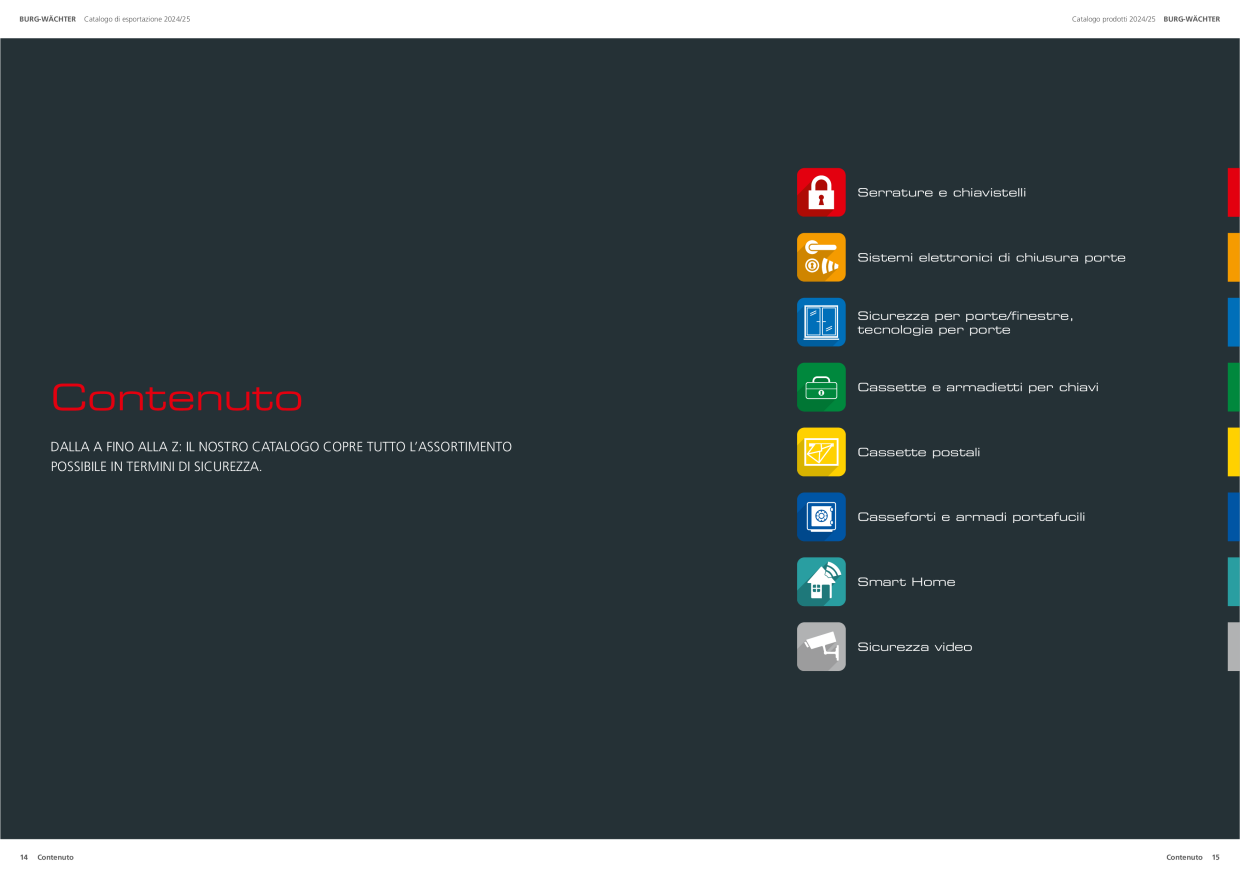Click the yellow mailbox envelope icon
The image size is (1240, 876).
[821, 452]
